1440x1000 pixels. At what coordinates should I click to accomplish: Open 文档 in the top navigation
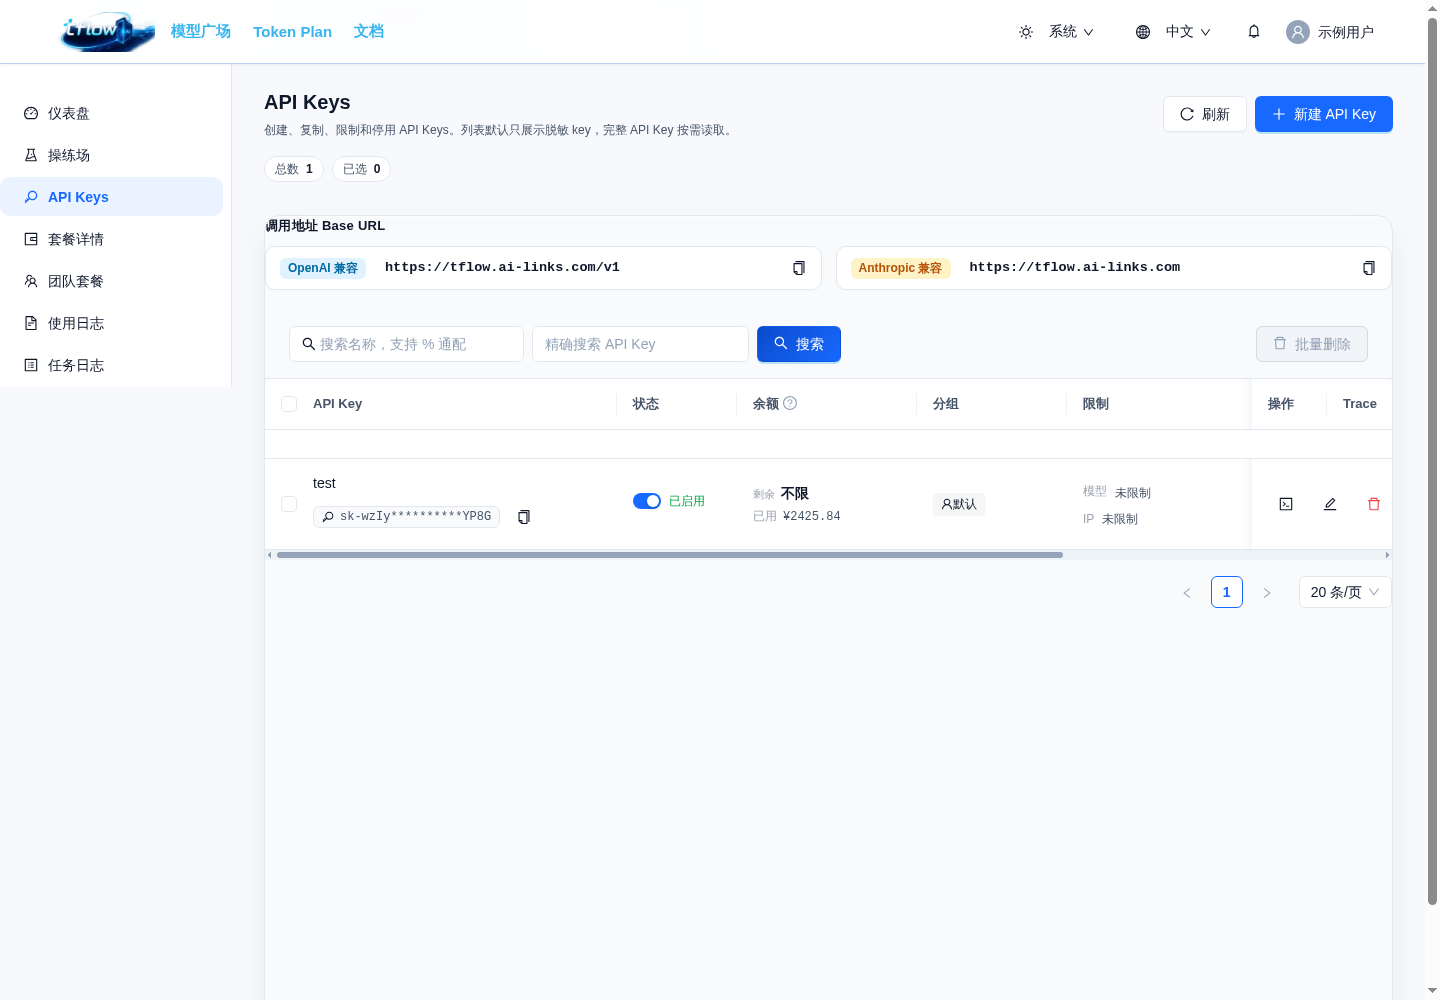(369, 31)
